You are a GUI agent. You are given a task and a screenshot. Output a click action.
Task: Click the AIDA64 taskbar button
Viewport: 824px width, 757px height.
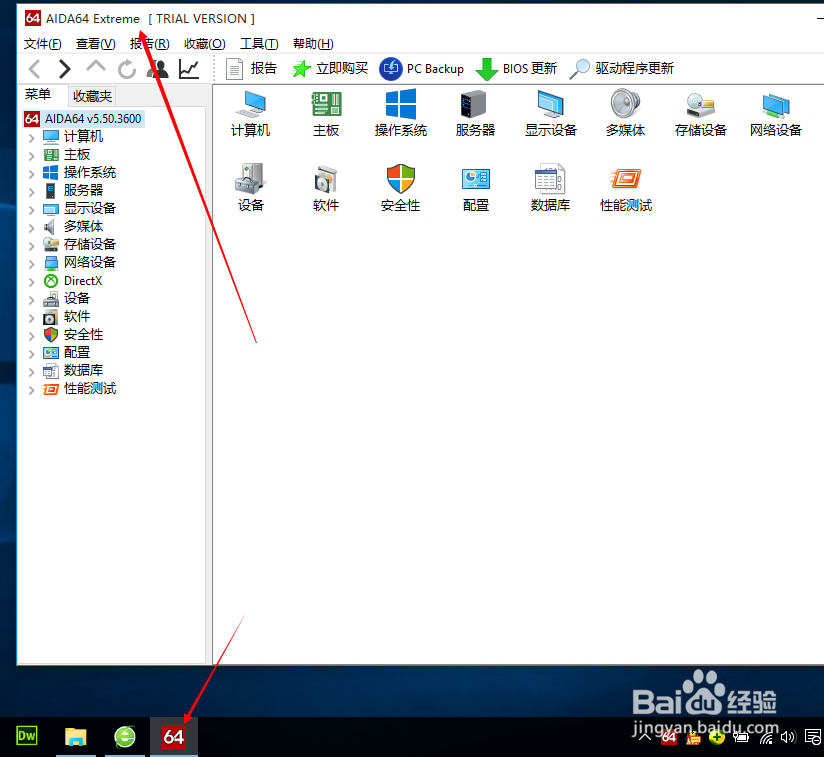(174, 737)
